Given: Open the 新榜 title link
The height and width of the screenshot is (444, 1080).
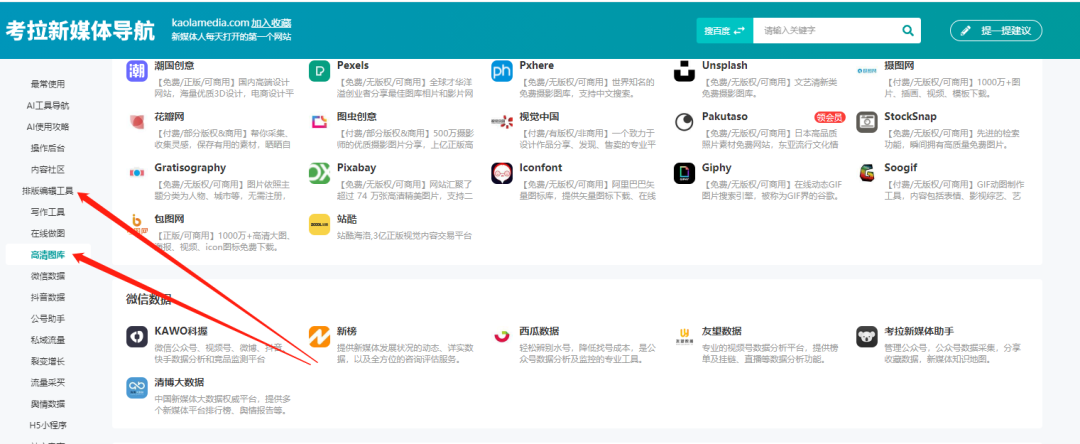Looking at the screenshot, I should [346, 331].
